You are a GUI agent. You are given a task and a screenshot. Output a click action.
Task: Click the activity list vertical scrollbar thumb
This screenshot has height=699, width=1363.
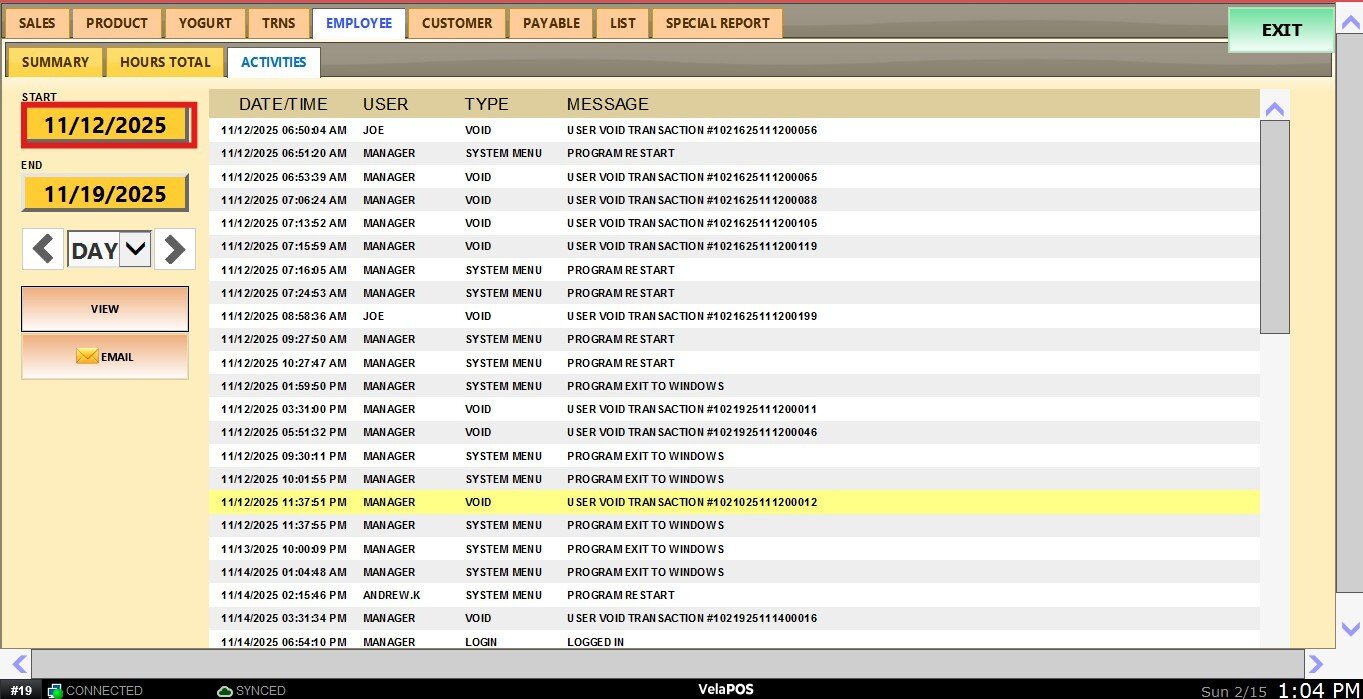coord(1274,226)
